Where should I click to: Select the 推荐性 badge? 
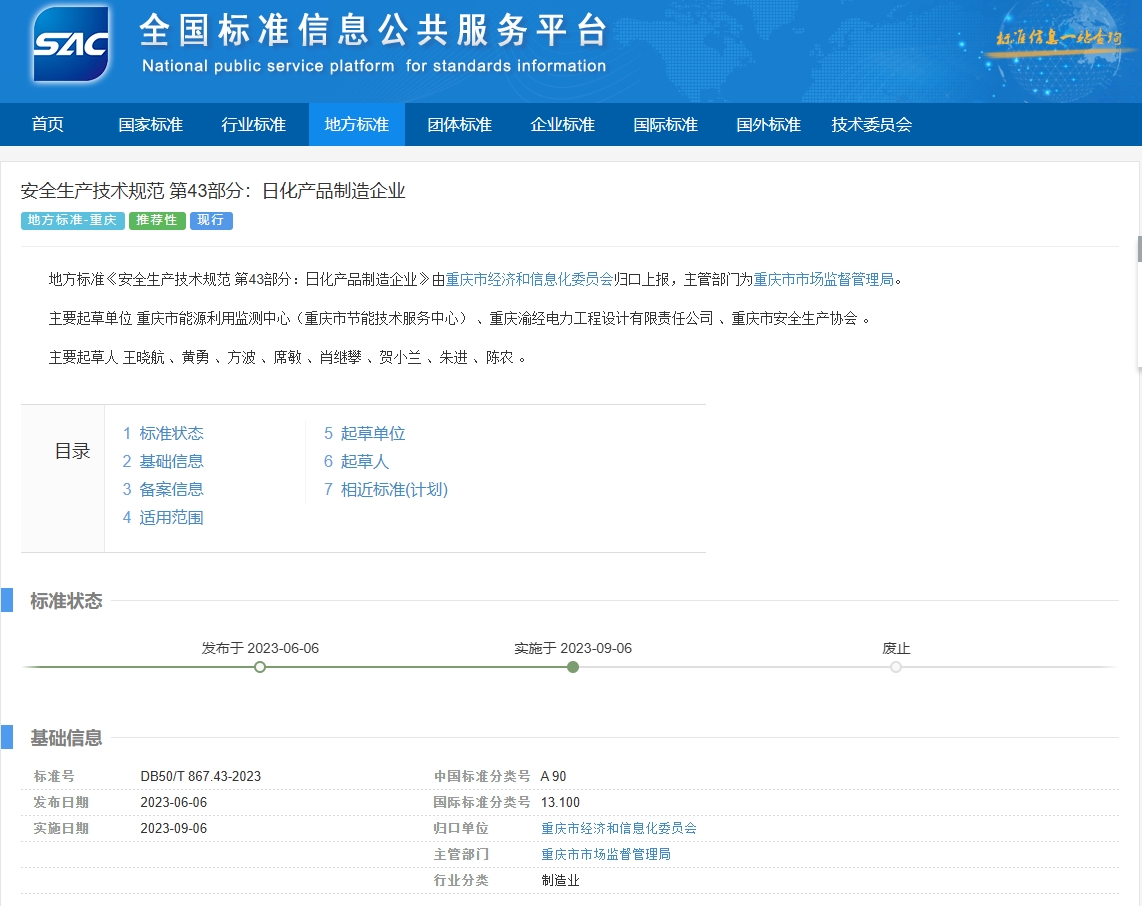[x=157, y=221]
